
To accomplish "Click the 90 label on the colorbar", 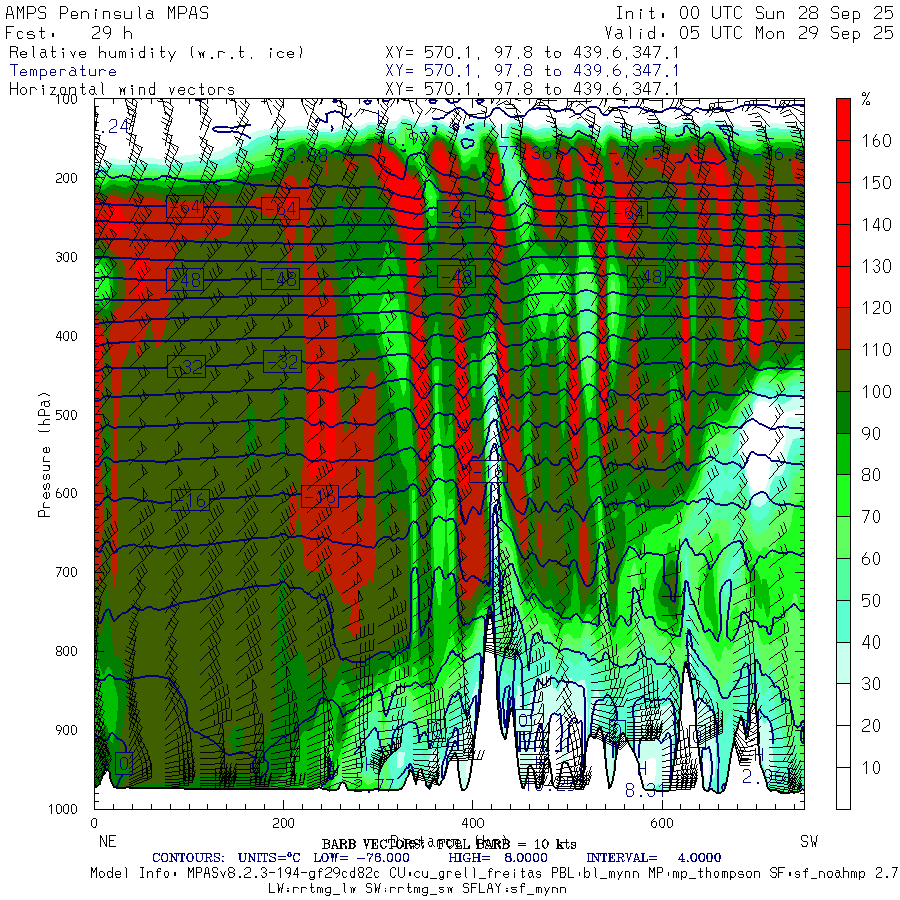I will coord(871,433).
